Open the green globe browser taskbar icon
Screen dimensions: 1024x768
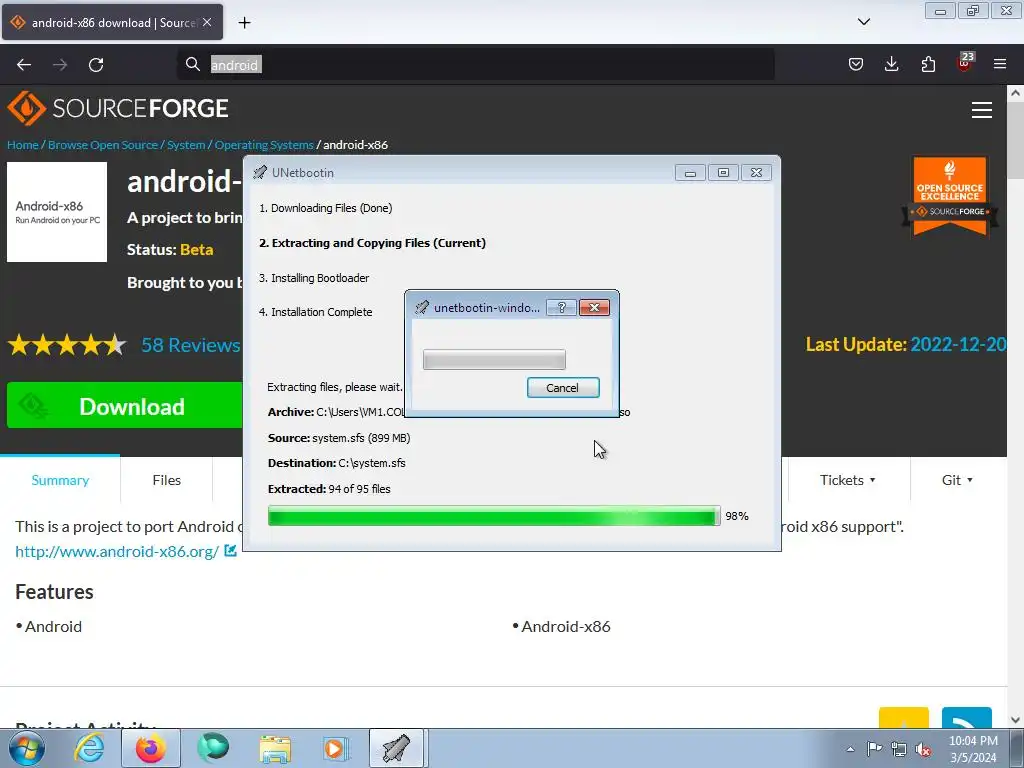tap(213, 748)
